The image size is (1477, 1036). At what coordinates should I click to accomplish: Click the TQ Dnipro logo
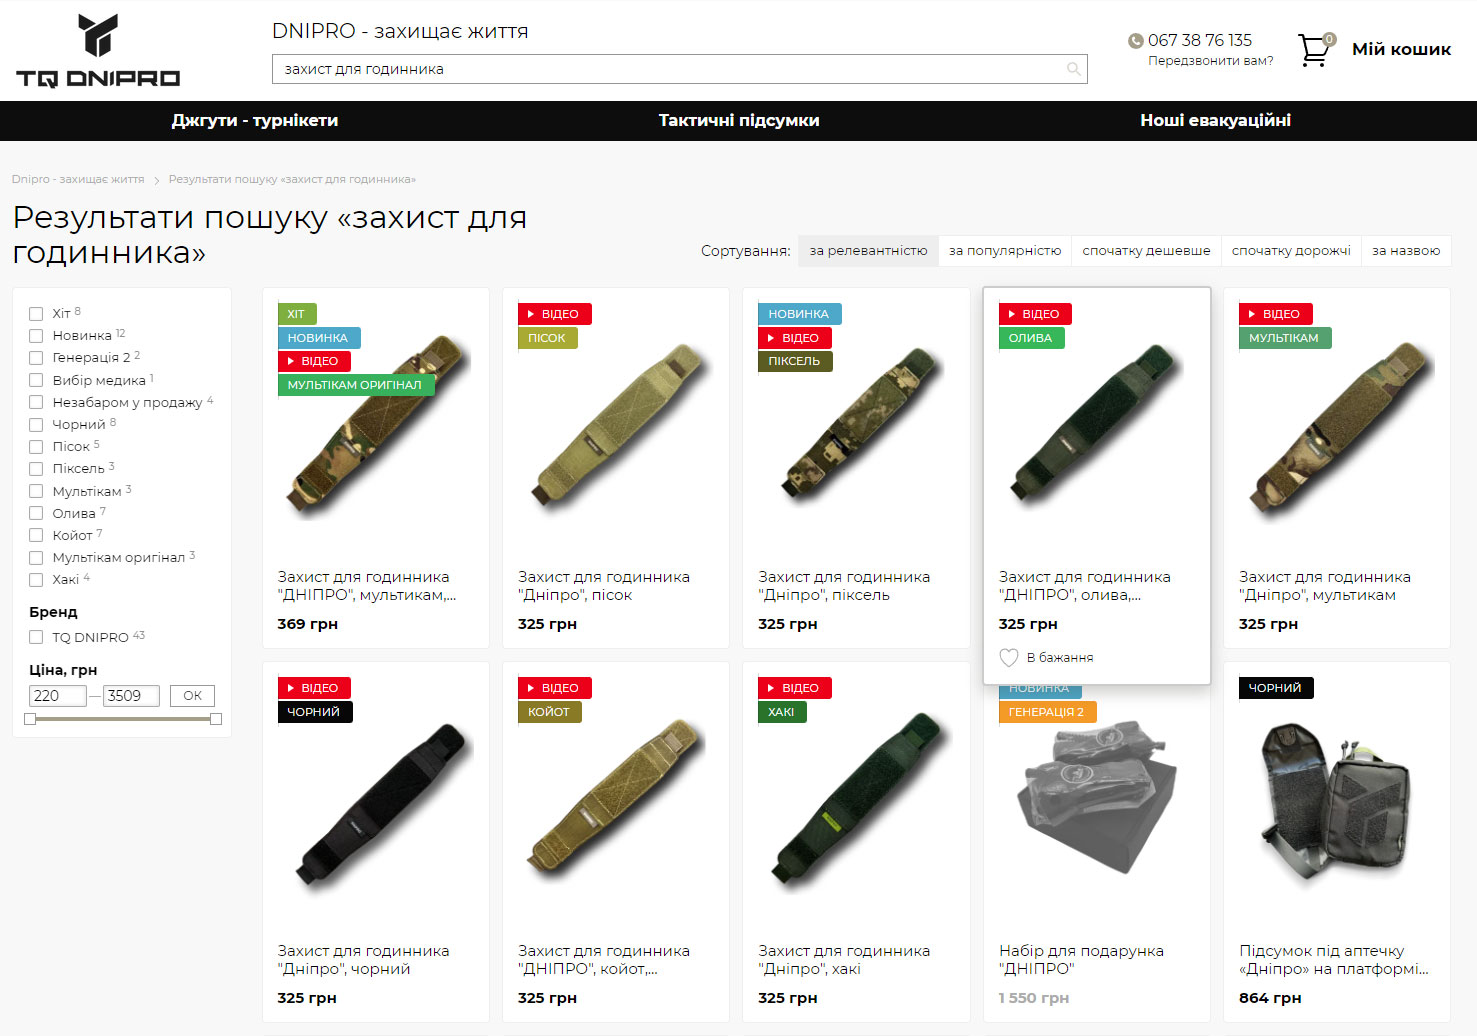[x=98, y=51]
